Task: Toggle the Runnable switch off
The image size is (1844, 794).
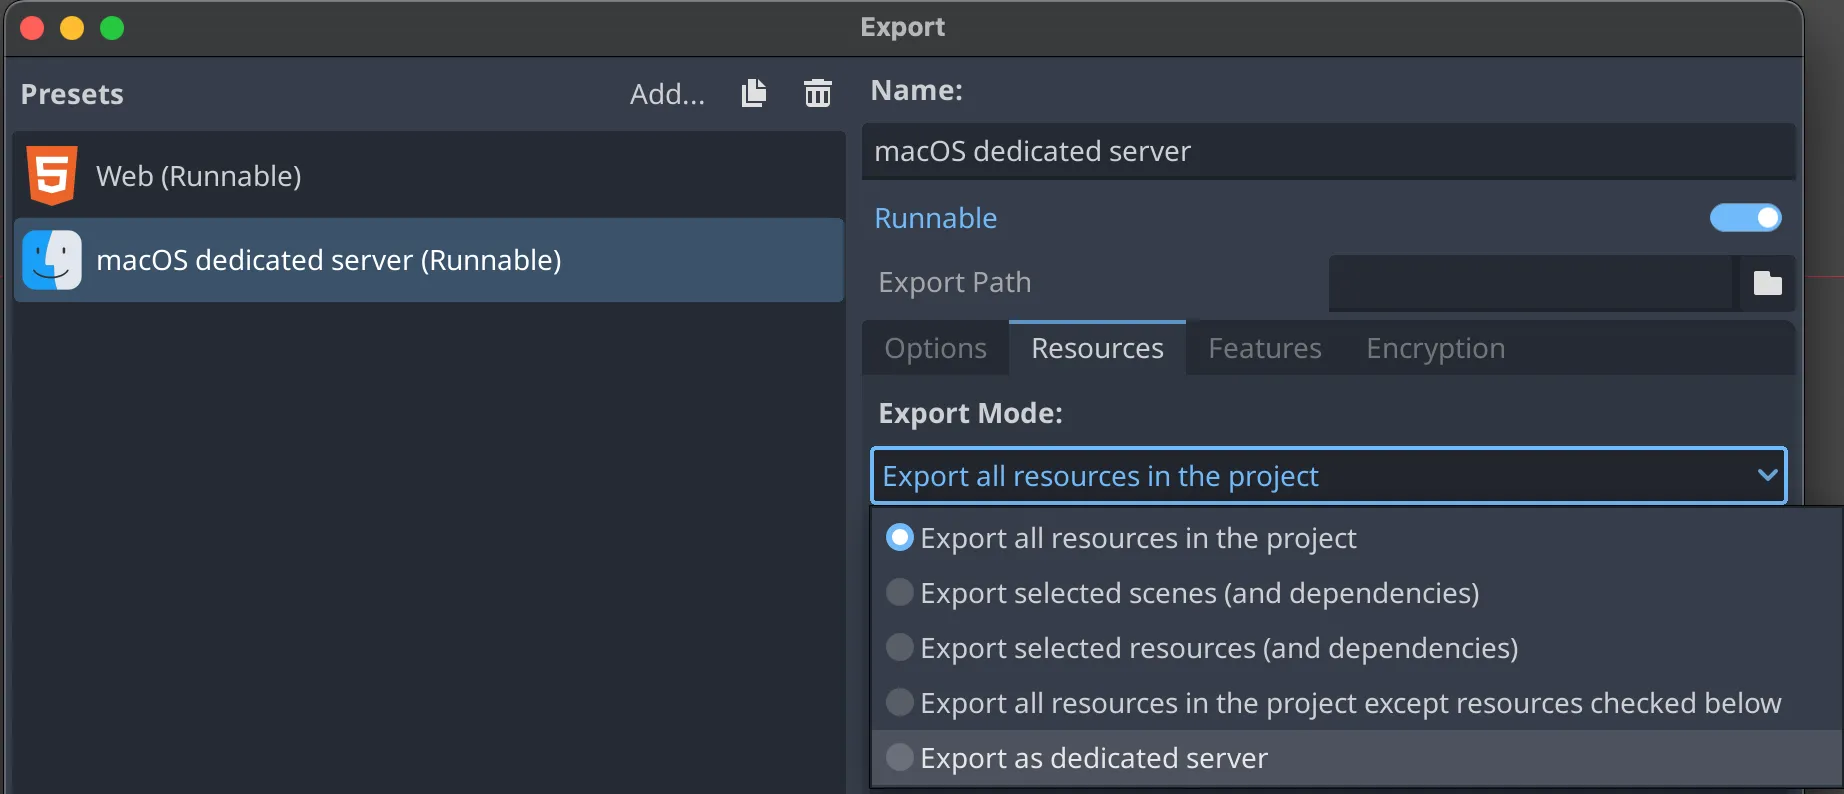Action: (x=1746, y=218)
